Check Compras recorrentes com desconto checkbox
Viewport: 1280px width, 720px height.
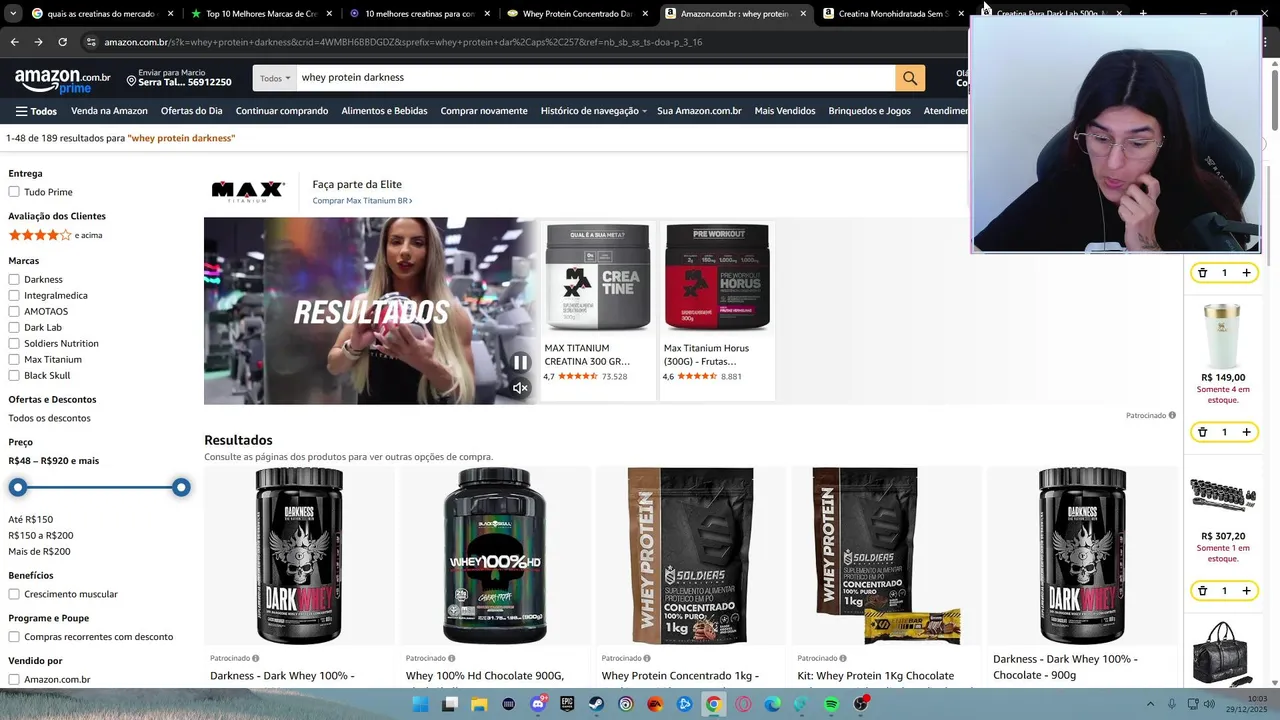pos(14,636)
